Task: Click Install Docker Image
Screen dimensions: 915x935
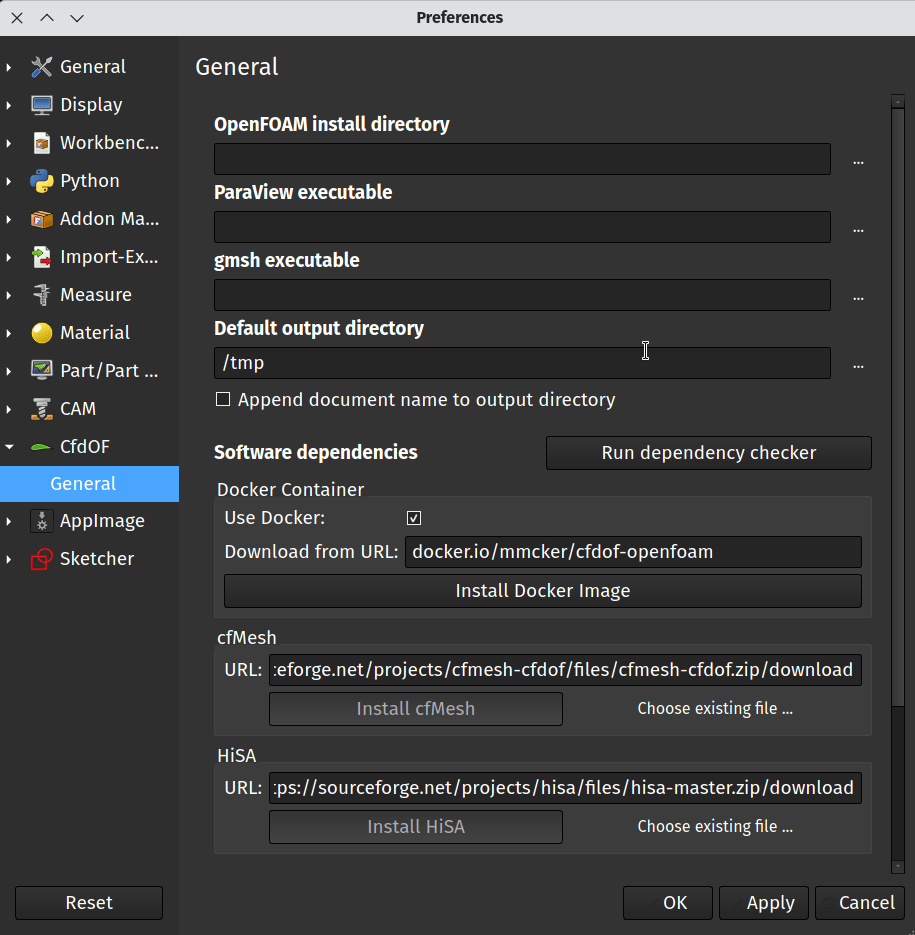Action: tap(542, 590)
